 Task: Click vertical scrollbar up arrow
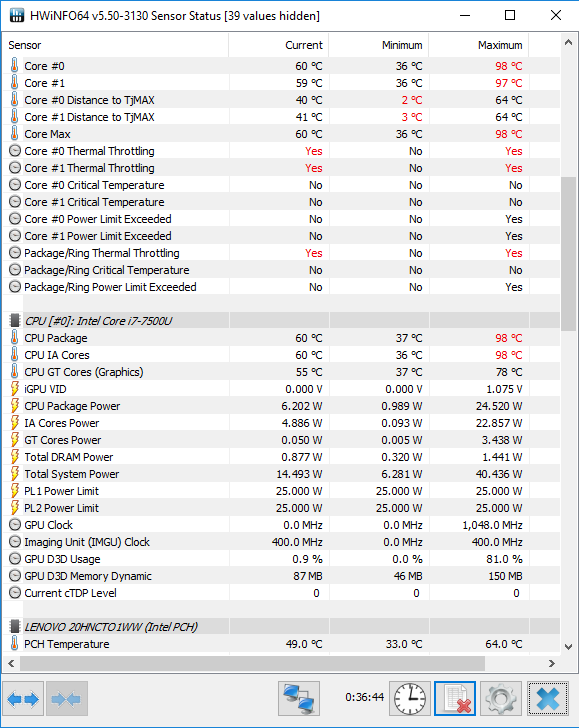tap(568, 42)
